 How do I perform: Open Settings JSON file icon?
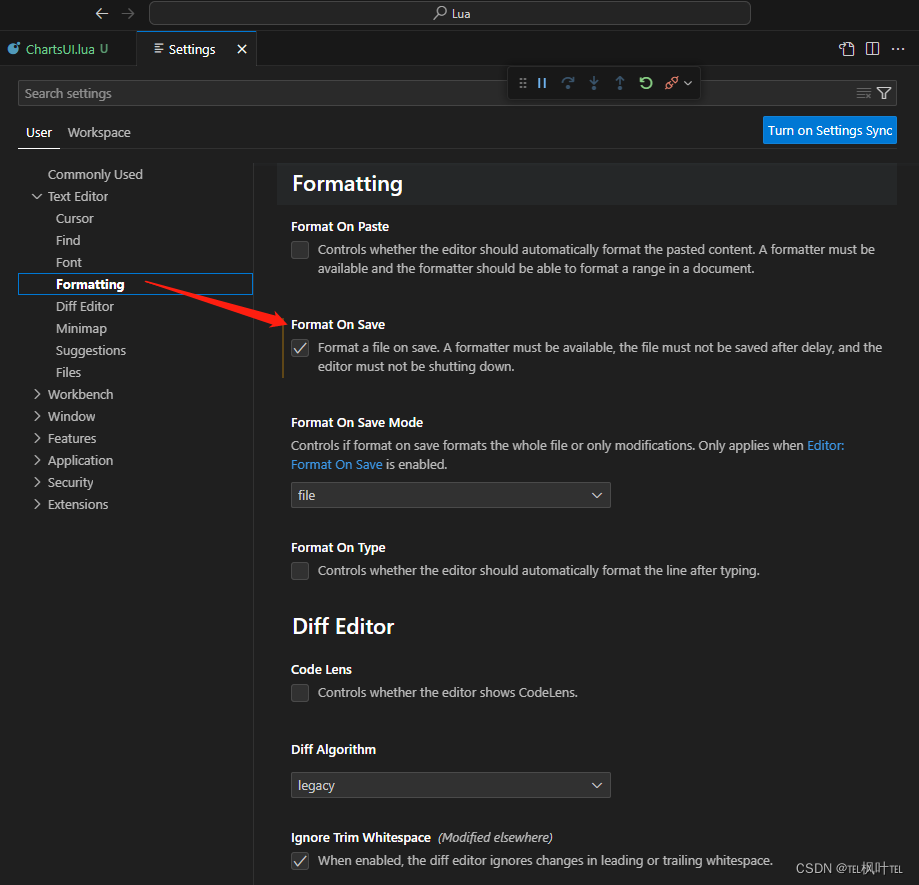[x=846, y=49]
